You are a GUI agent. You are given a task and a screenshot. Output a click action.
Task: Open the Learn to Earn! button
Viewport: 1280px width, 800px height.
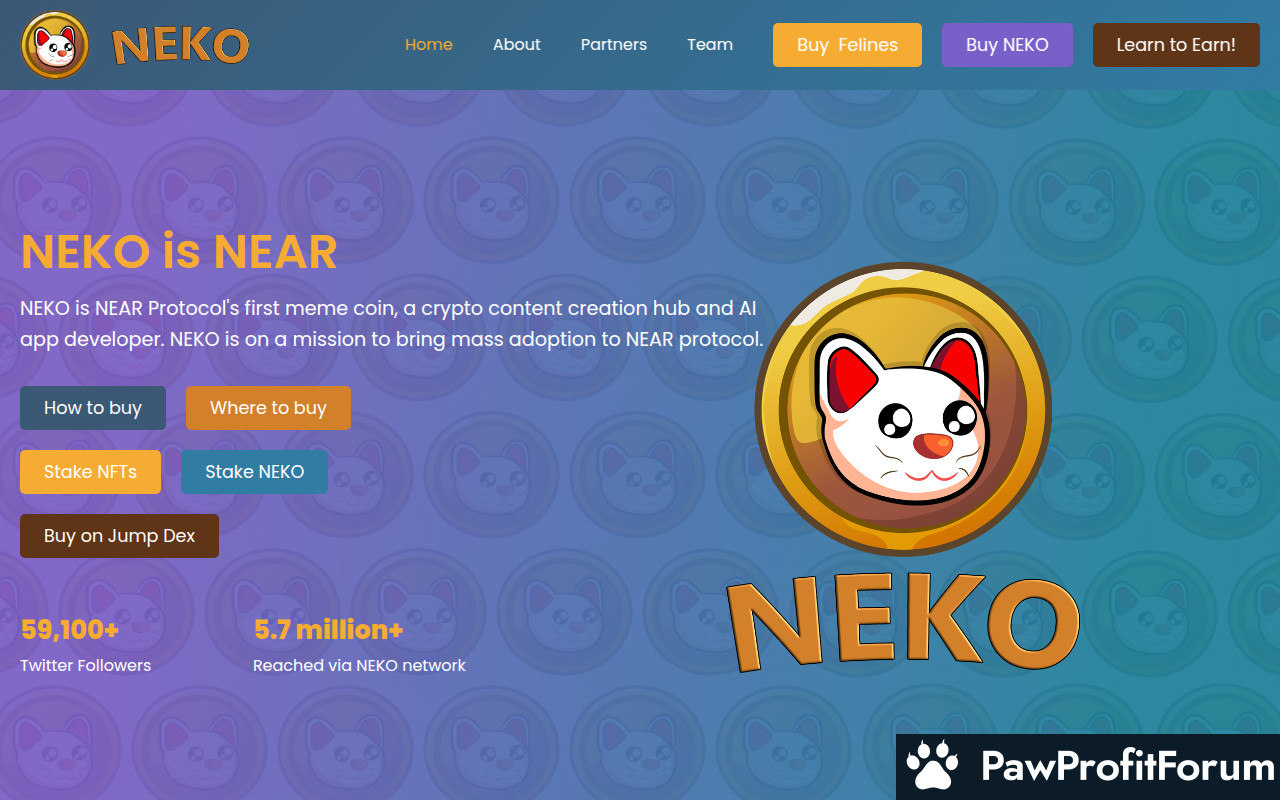pos(1176,45)
